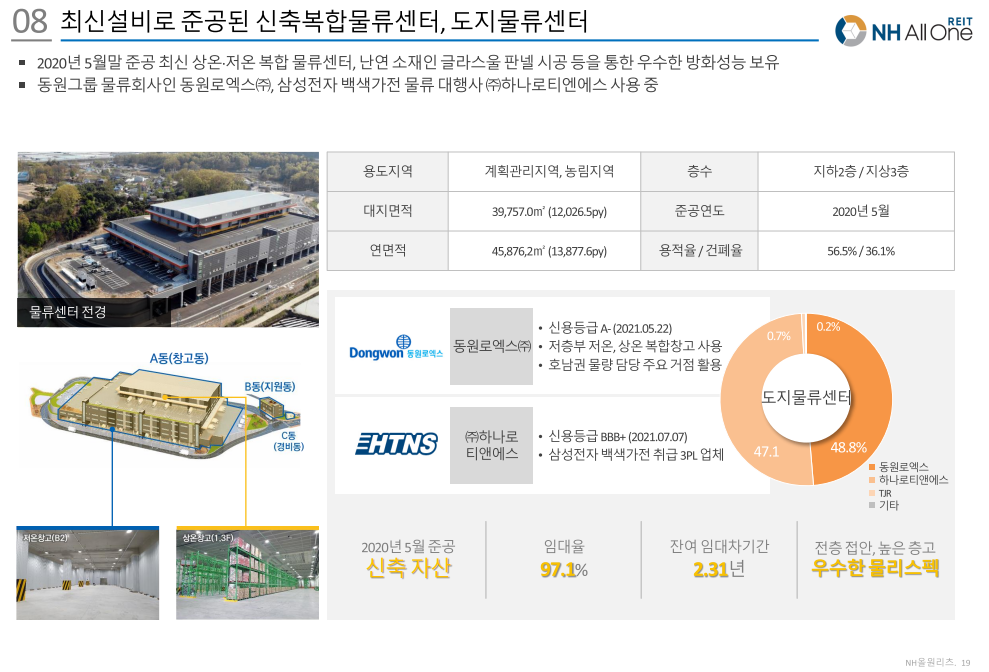Select the C동 (경비동) label
The width and height of the screenshot is (989, 672).
click(x=288, y=441)
